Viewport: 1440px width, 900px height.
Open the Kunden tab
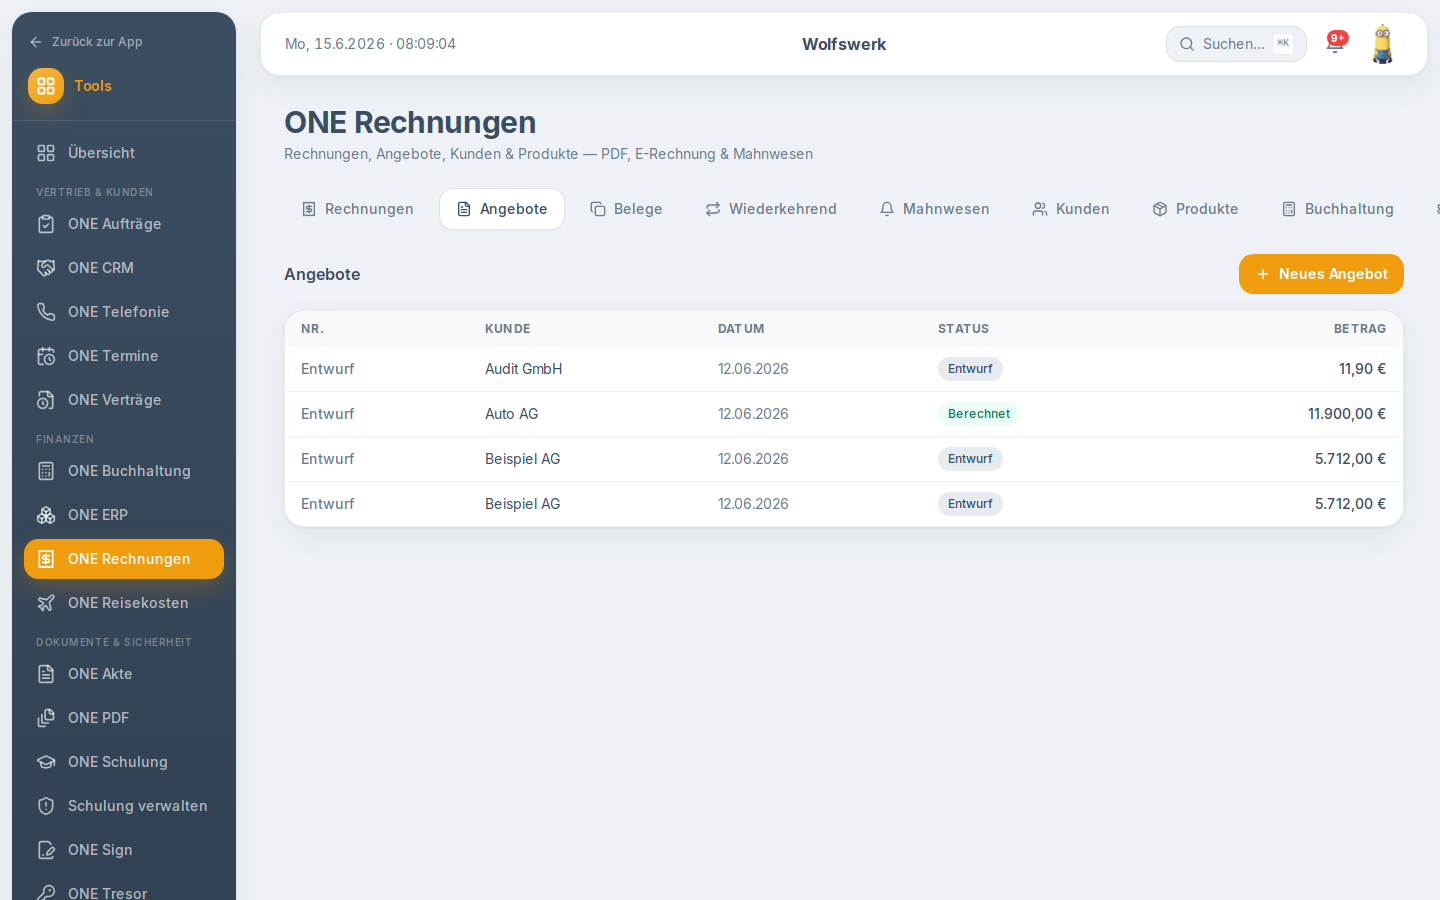[1071, 209]
